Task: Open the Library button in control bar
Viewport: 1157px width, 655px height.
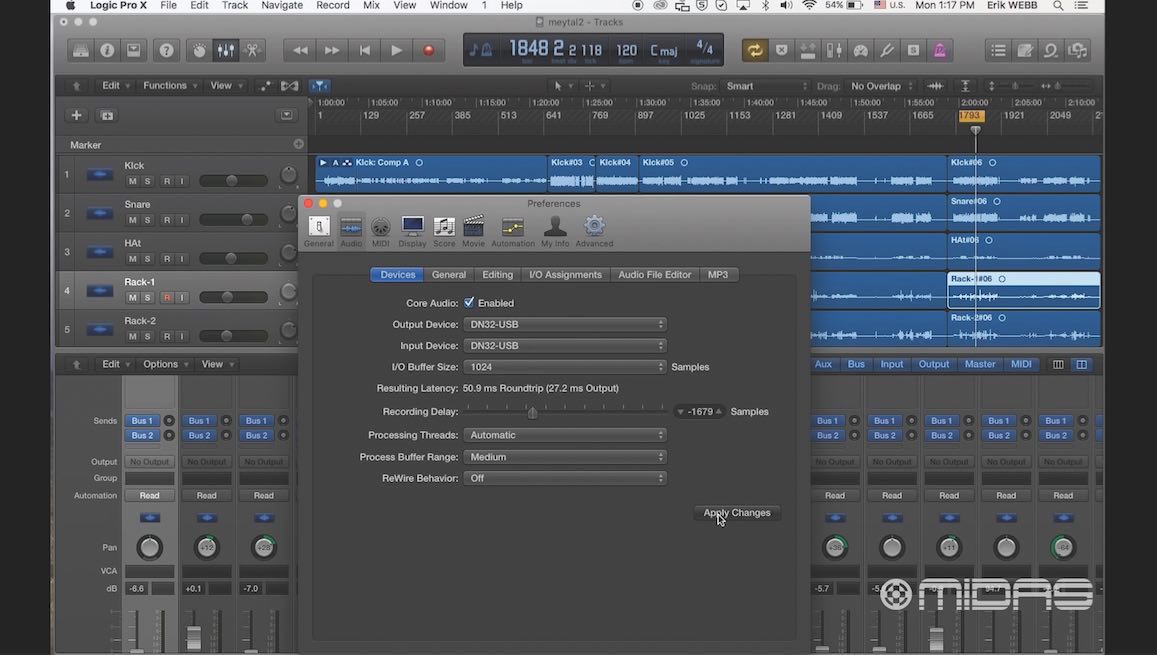Action: (x=80, y=50)
